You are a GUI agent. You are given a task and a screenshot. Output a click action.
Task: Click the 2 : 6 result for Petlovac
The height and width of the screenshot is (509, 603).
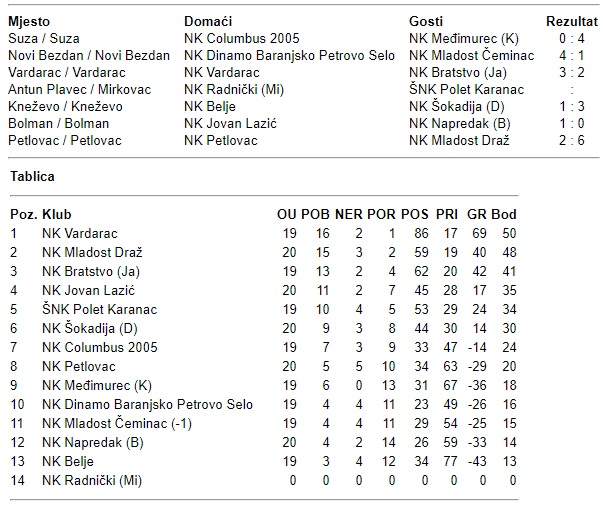[x=572, y=140]
